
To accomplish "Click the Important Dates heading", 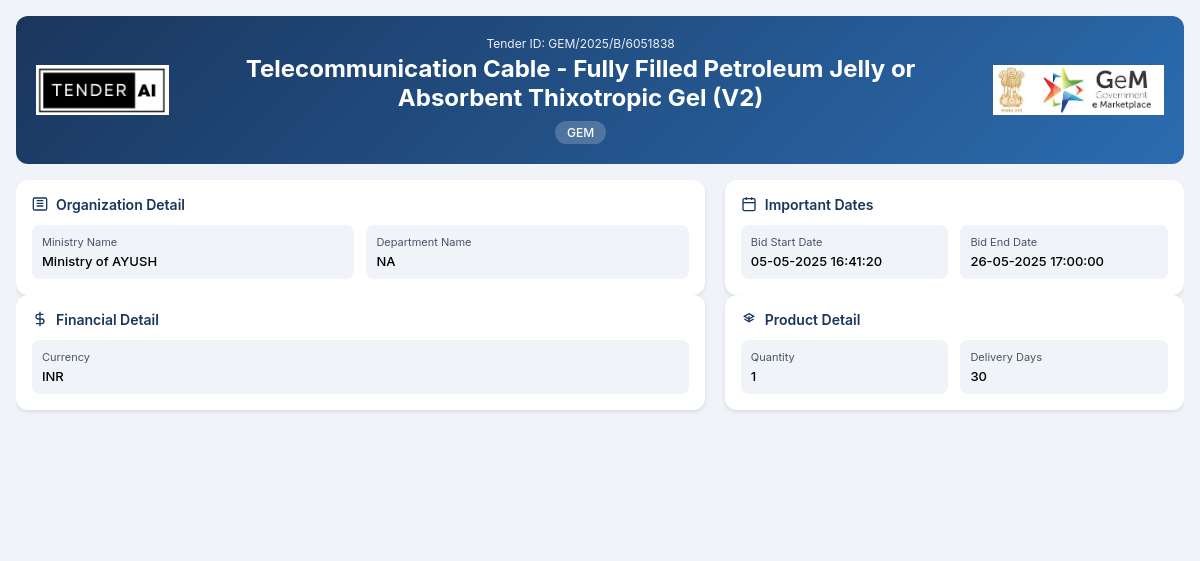I will pyautogui.click(x=819, y=205).
